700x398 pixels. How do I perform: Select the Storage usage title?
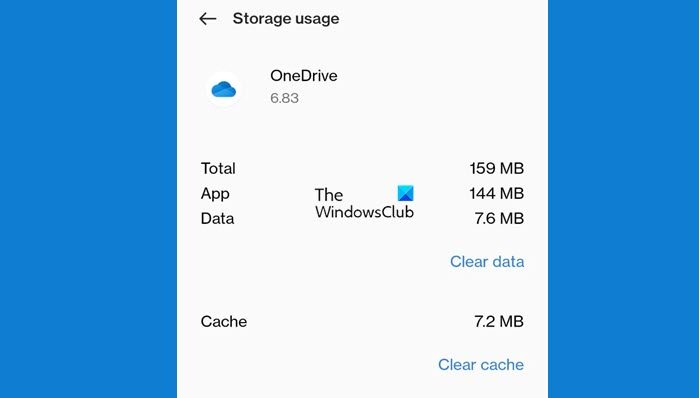(x=286, y=19)
